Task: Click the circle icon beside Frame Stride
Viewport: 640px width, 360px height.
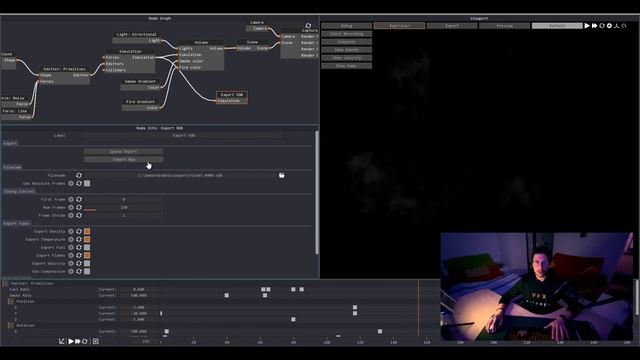Action: coord(71,216)
